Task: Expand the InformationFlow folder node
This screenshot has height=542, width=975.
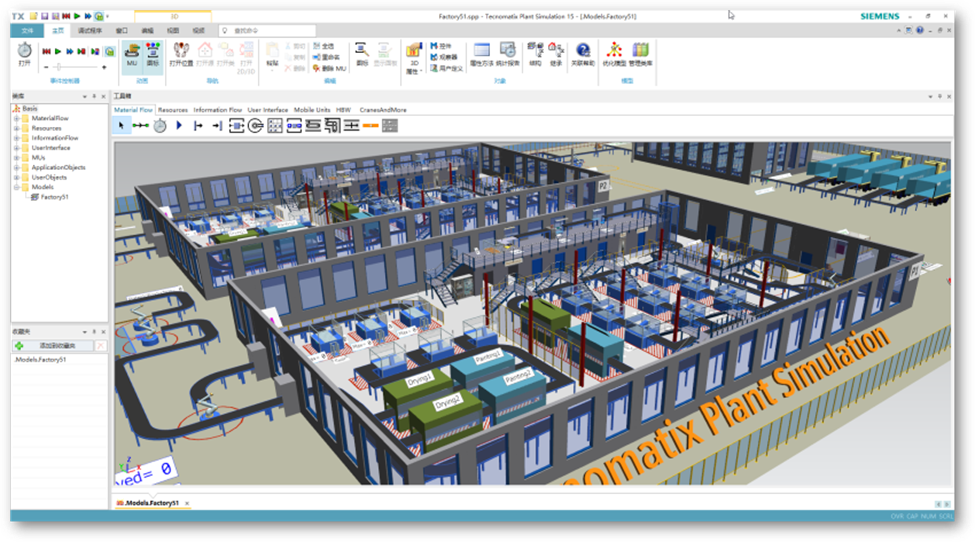Action: click(x=17, y=138)
